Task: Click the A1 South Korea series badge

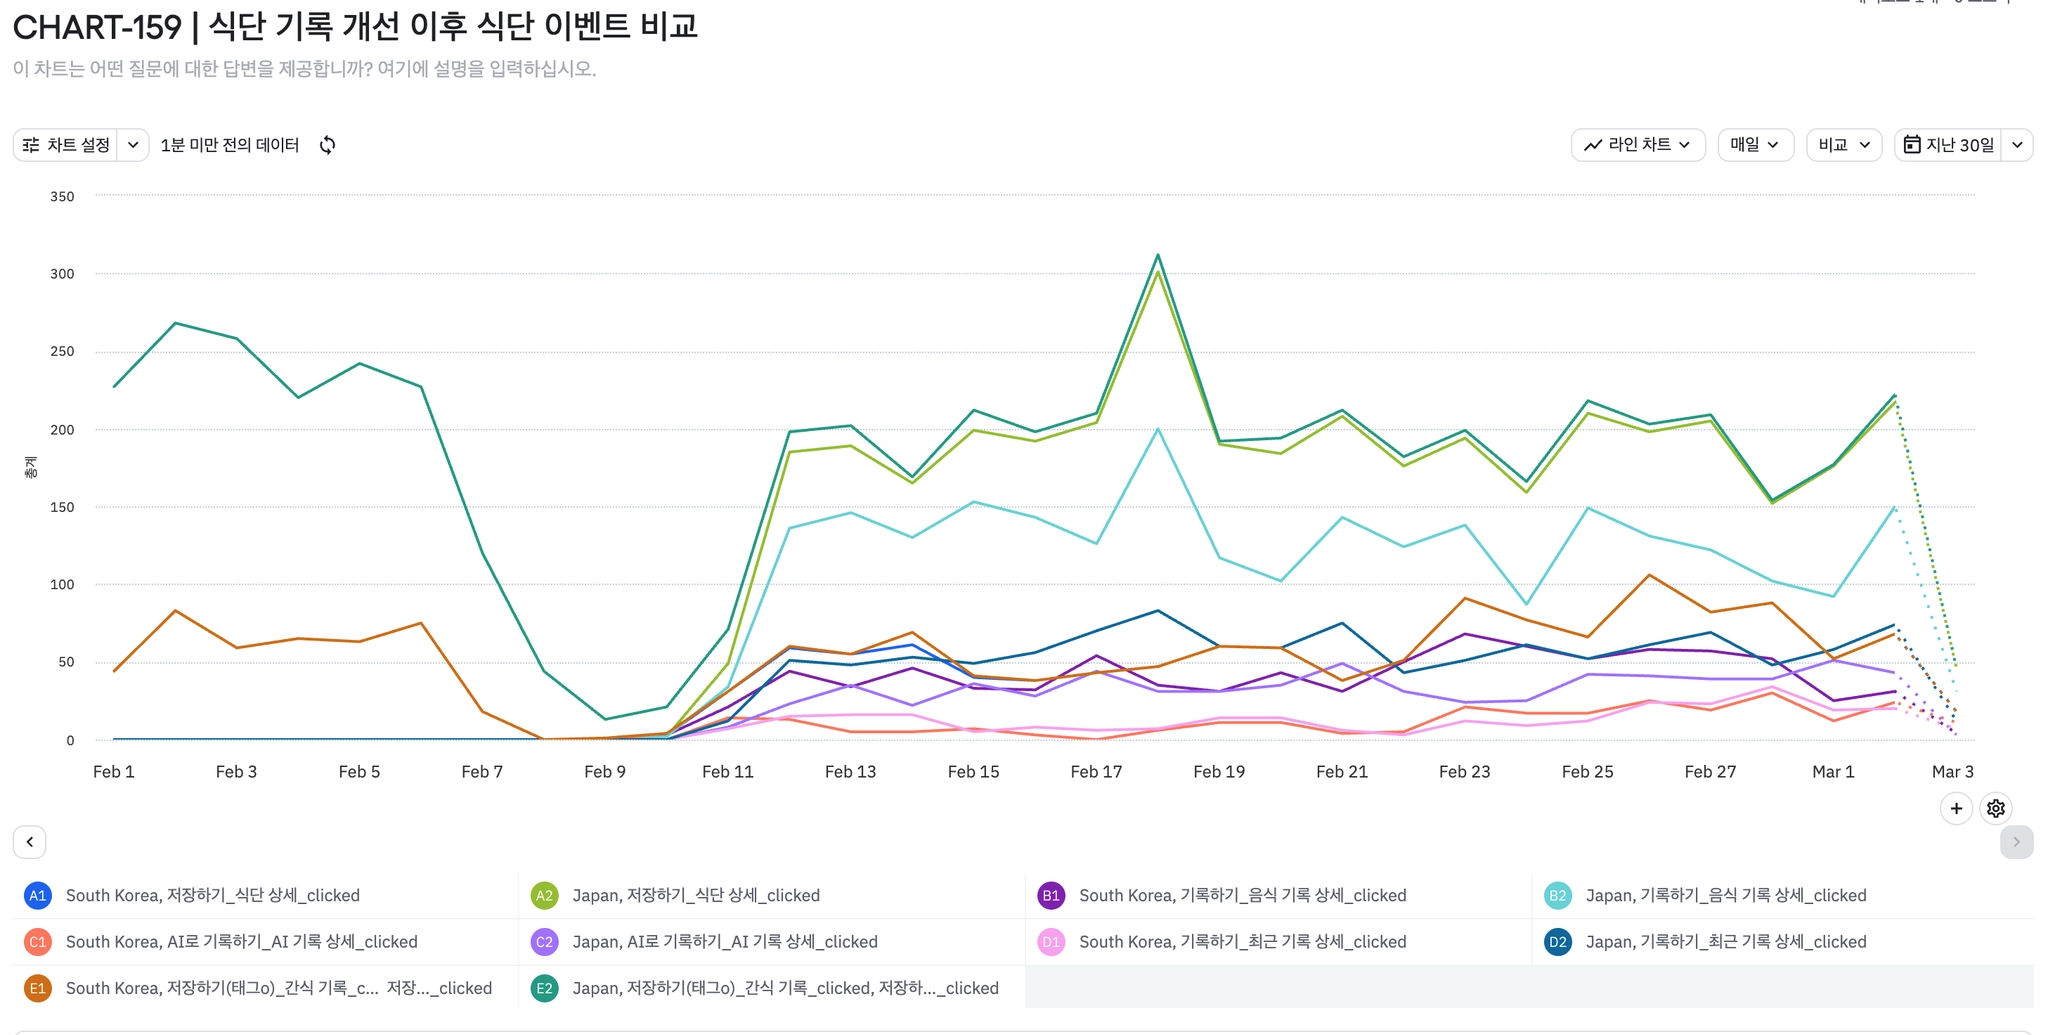Action: pos(37,895)
